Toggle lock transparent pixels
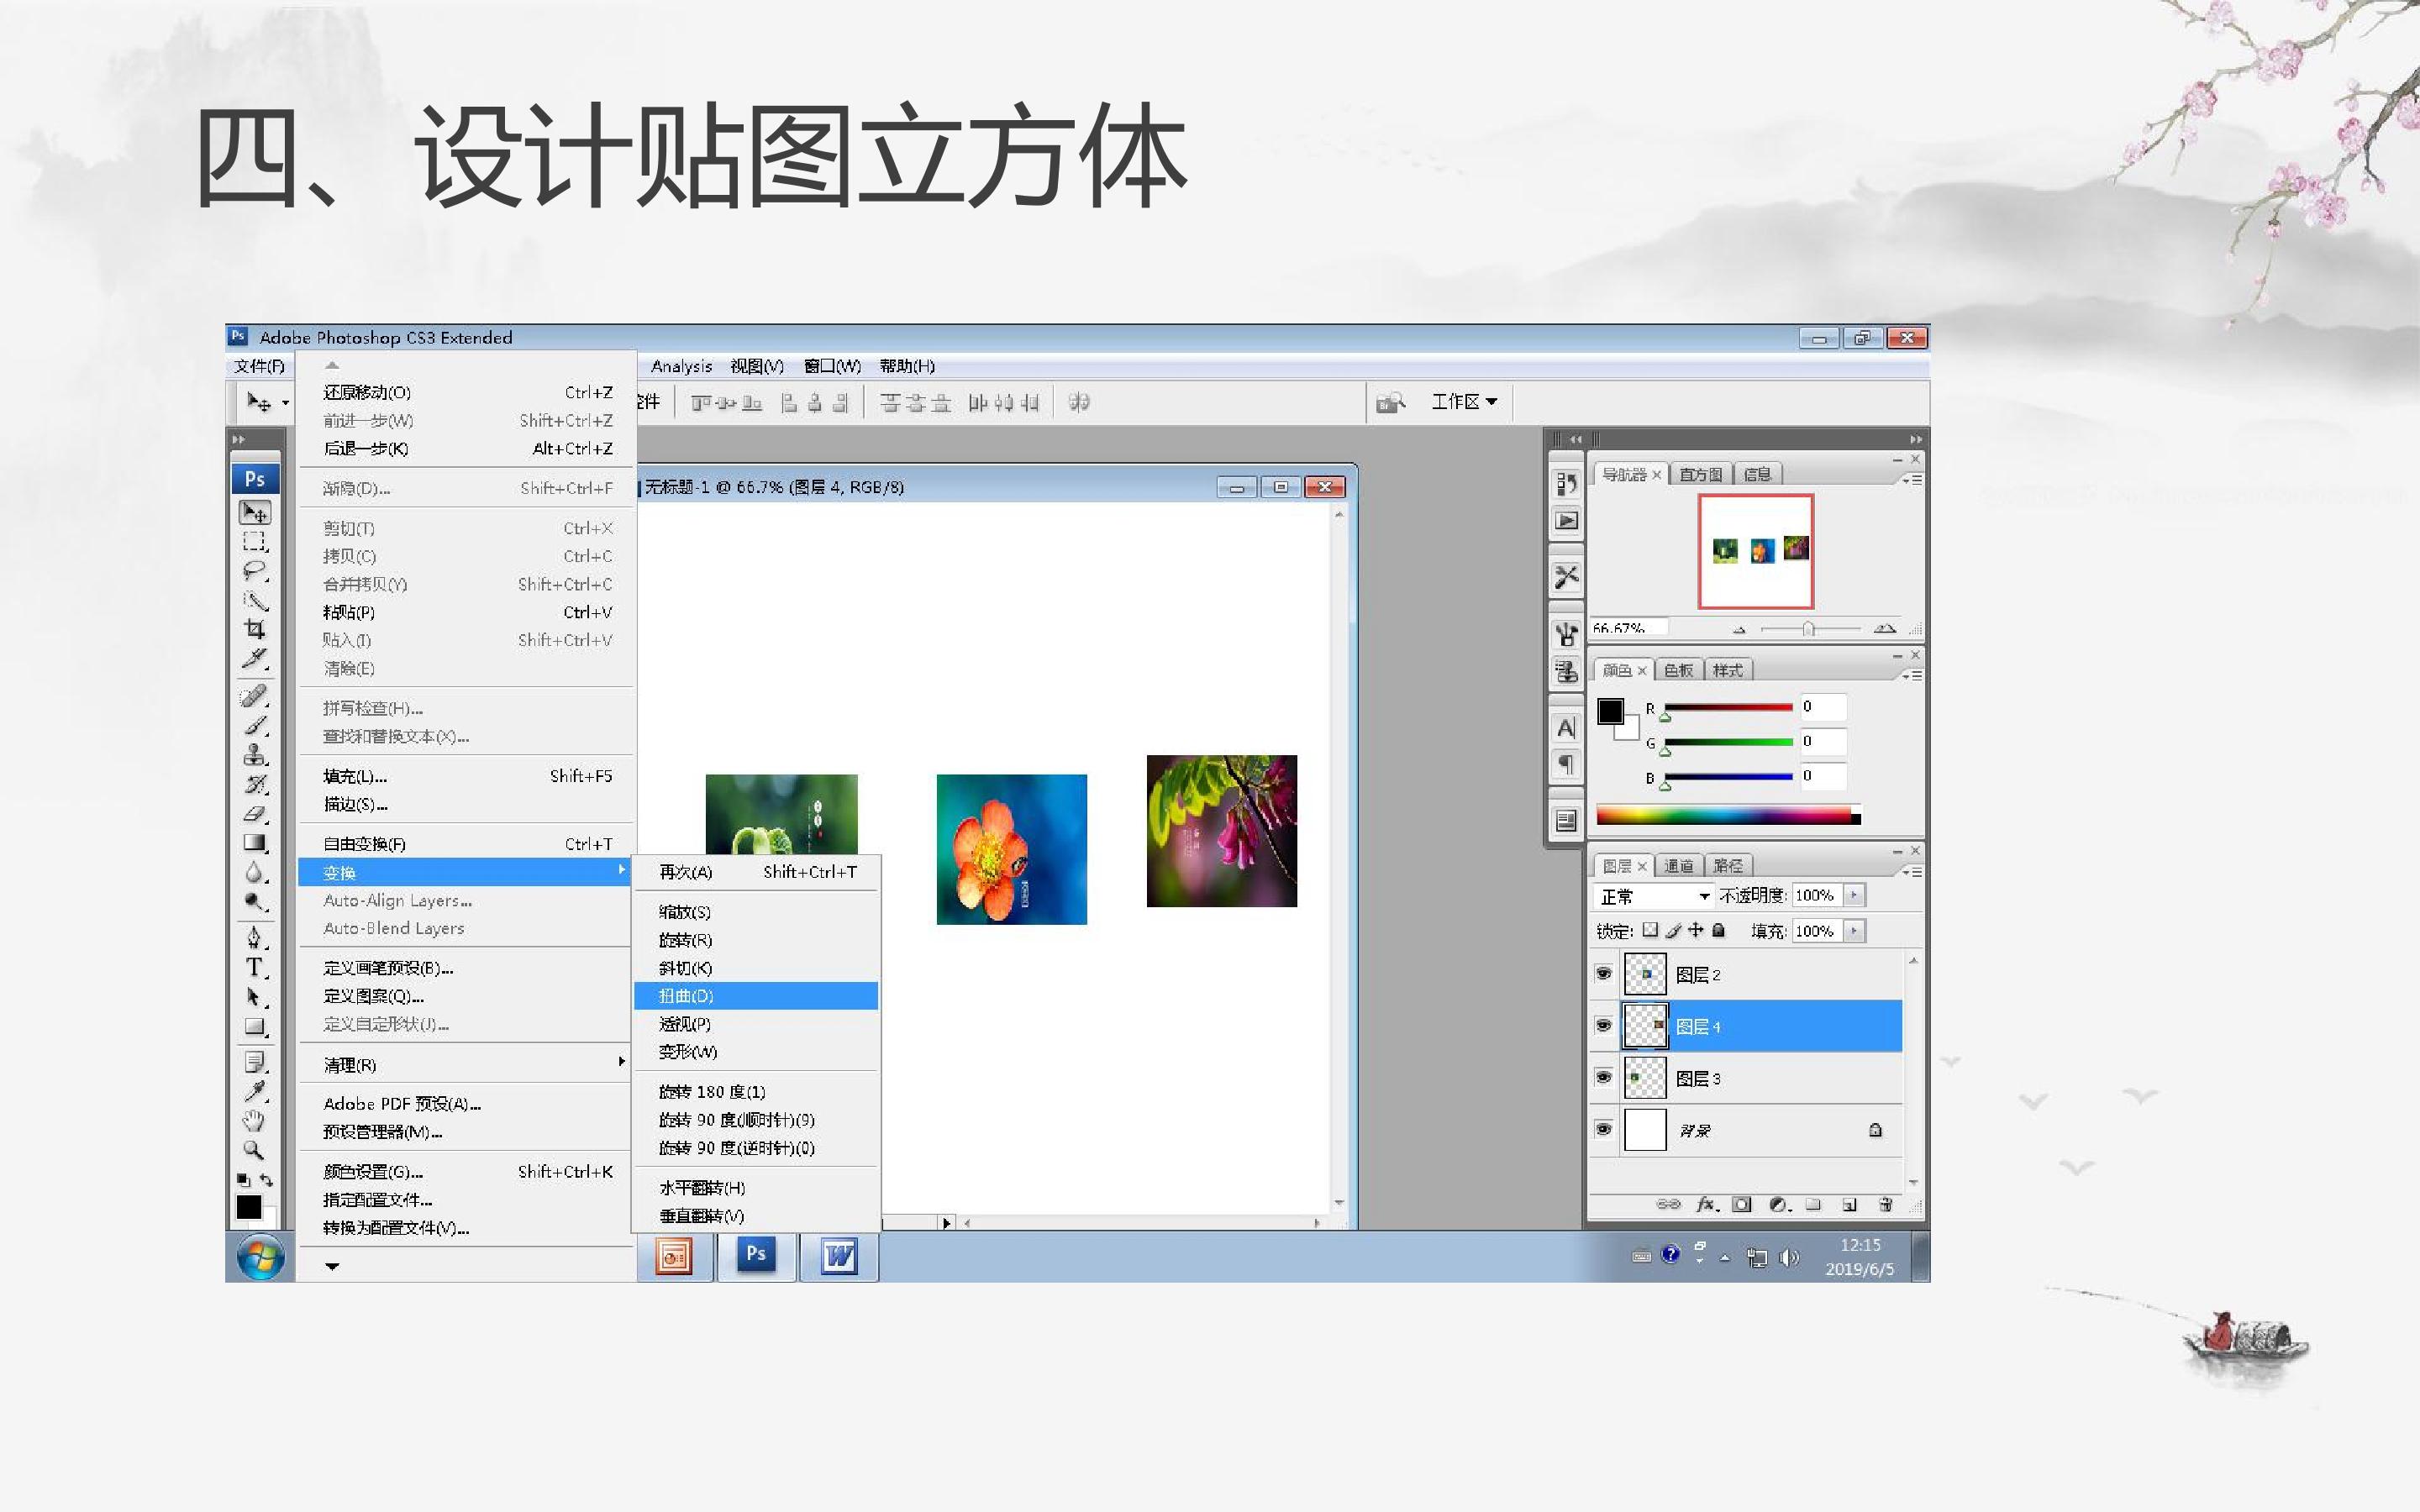The height and width of the screenshot is (1512, 2420). 1650,930
